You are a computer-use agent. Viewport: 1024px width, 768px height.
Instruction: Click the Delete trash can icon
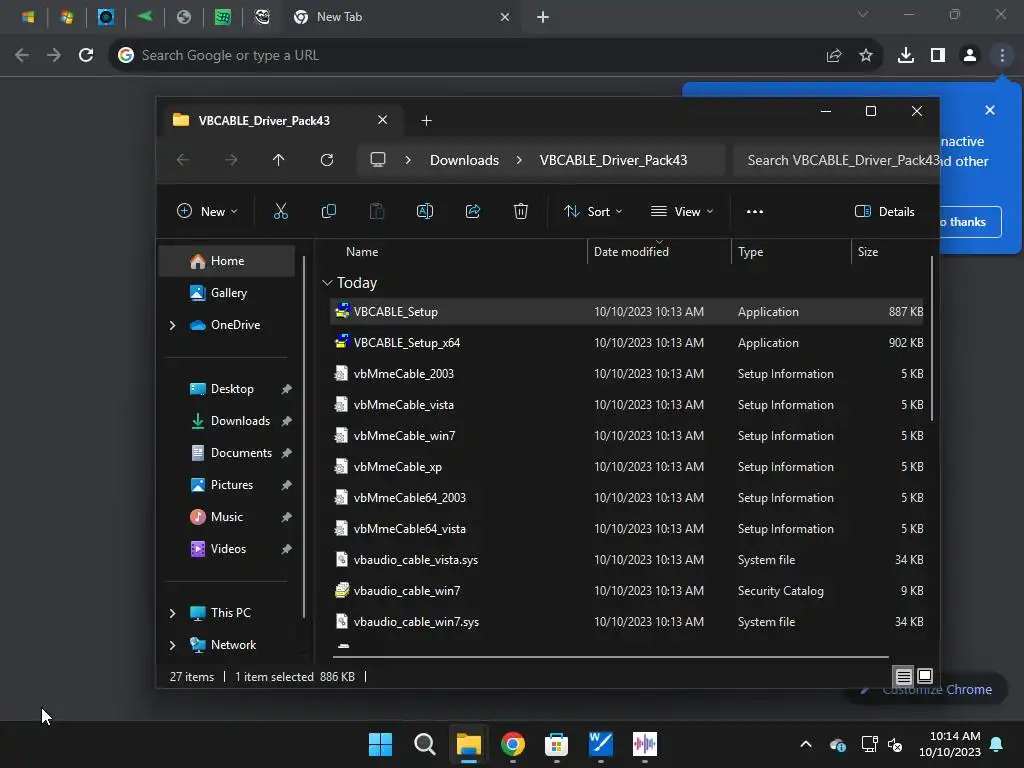tap(520, 212)
